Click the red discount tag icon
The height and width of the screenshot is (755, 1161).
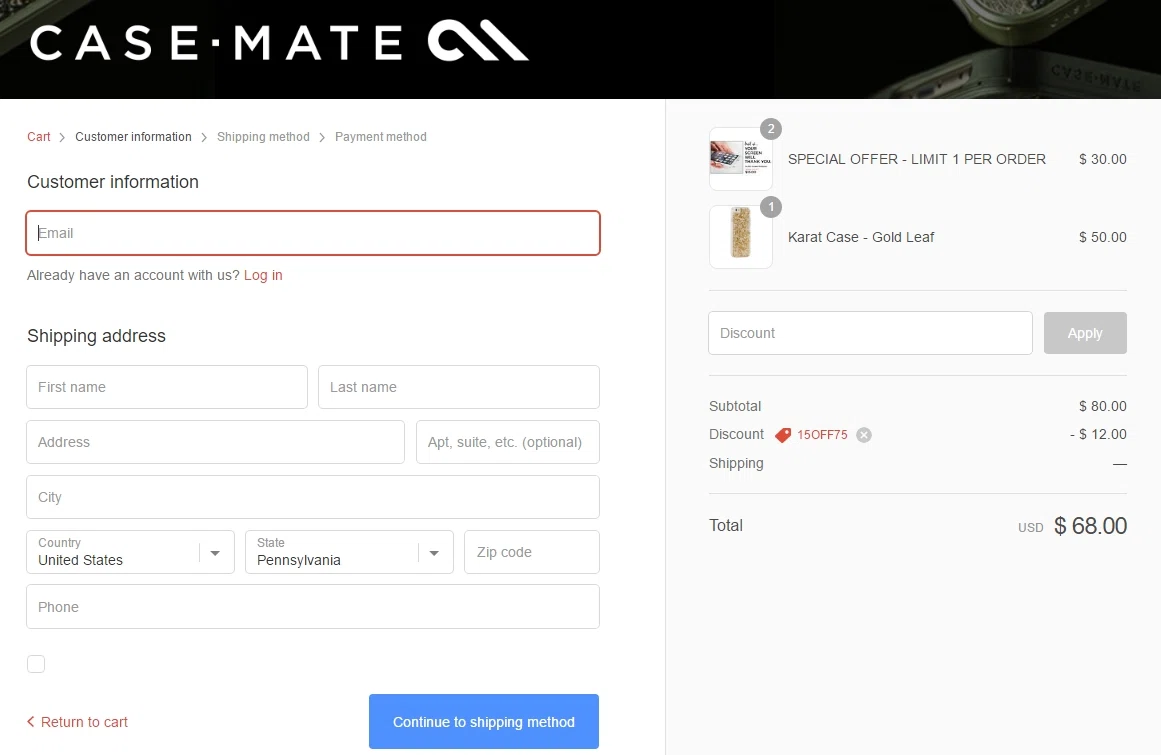(783, 435)
